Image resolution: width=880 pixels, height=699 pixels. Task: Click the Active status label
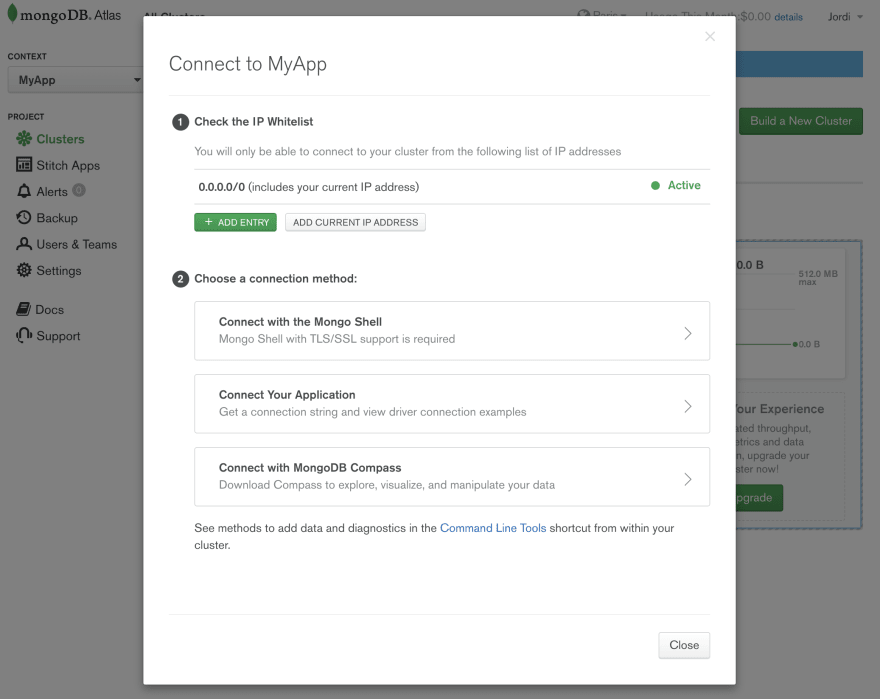point(684,185)
